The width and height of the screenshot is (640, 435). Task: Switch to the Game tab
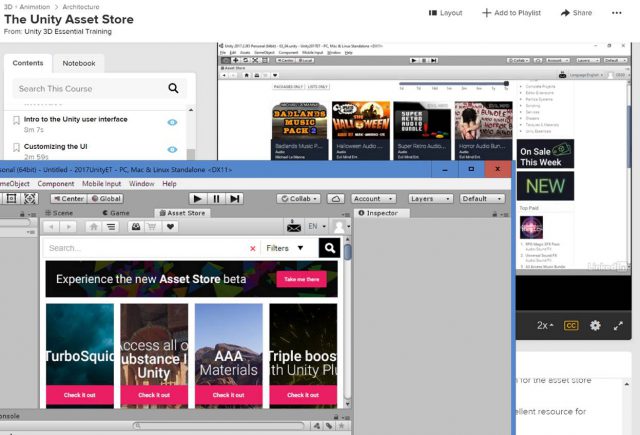116,213
